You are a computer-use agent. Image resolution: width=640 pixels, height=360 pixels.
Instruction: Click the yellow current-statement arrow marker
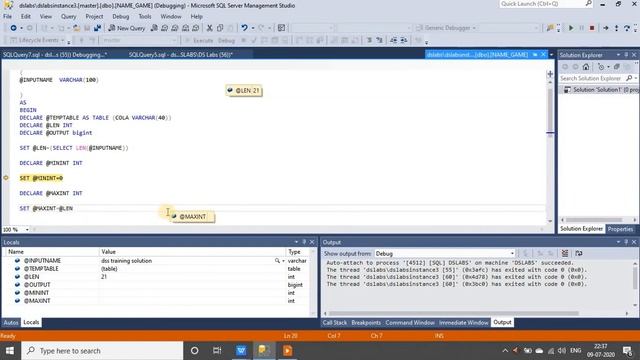click(x=6, y=178)
